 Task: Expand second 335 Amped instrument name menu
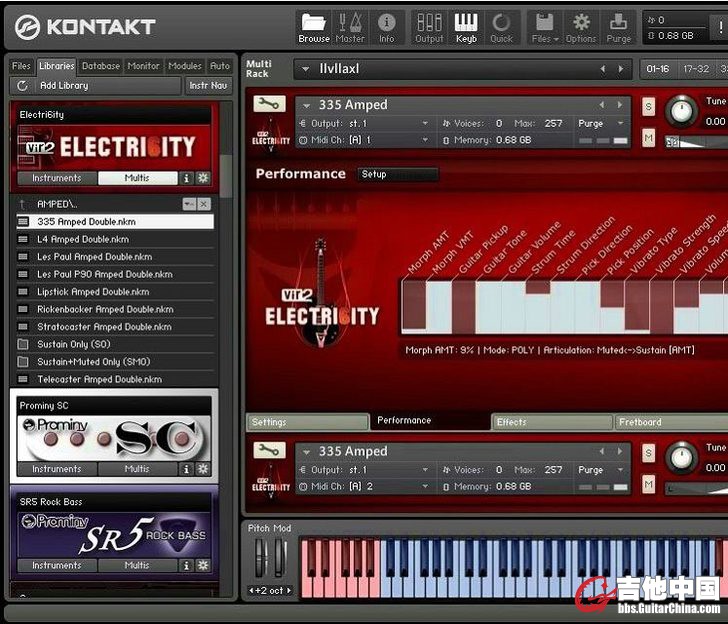click(306, 452)
